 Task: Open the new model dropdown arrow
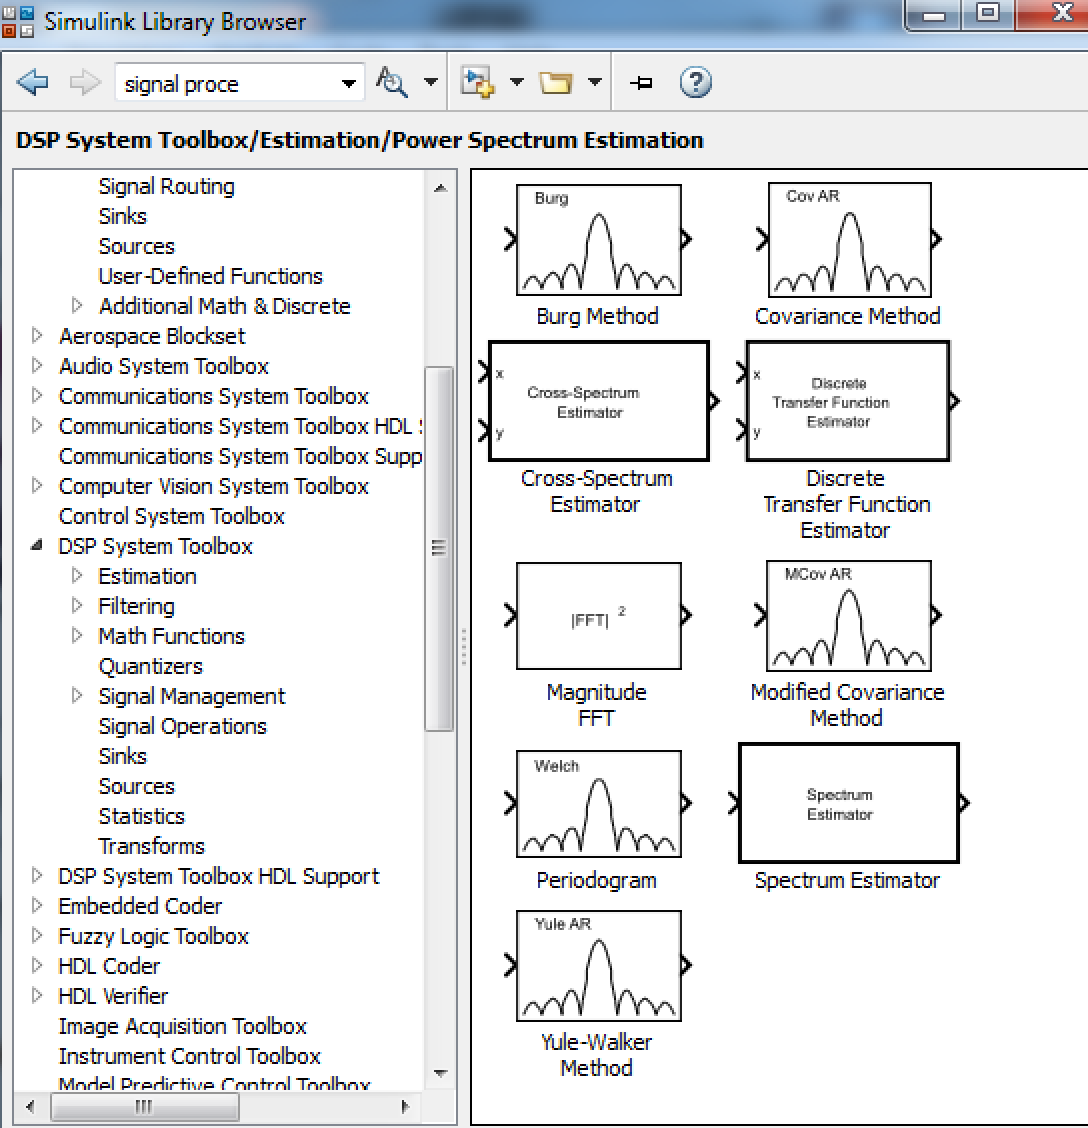click(x=517, y=82)
